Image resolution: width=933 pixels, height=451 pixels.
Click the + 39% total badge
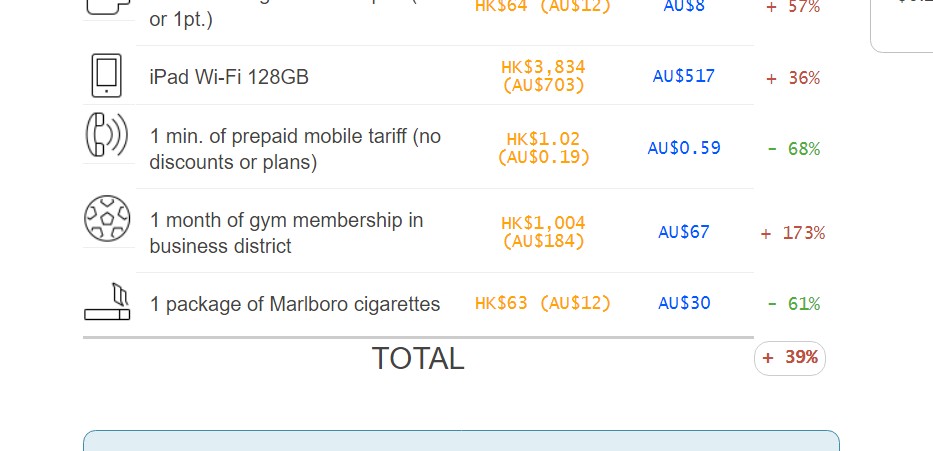(x=790, y=358)
